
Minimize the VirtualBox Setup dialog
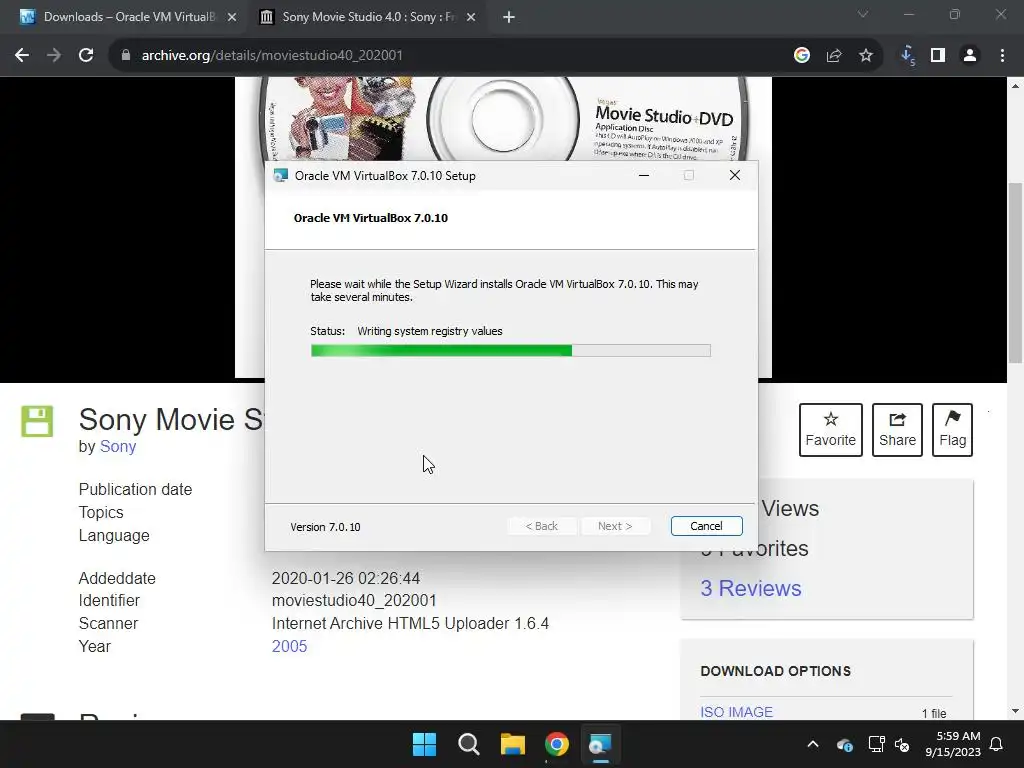pos(644,175)
